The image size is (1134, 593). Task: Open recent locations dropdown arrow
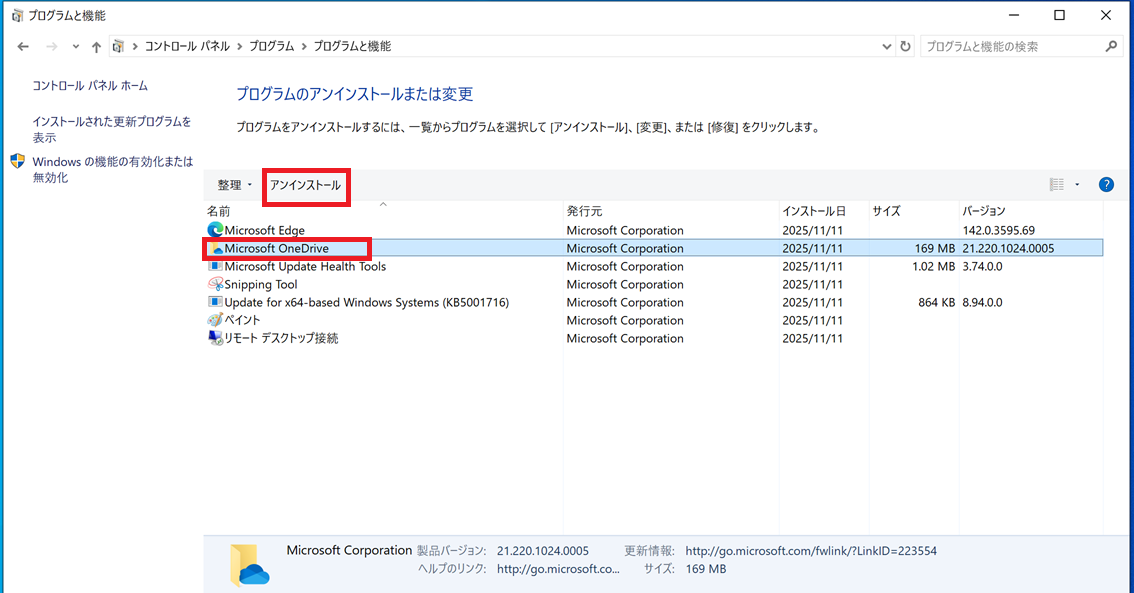coord(75,47)
